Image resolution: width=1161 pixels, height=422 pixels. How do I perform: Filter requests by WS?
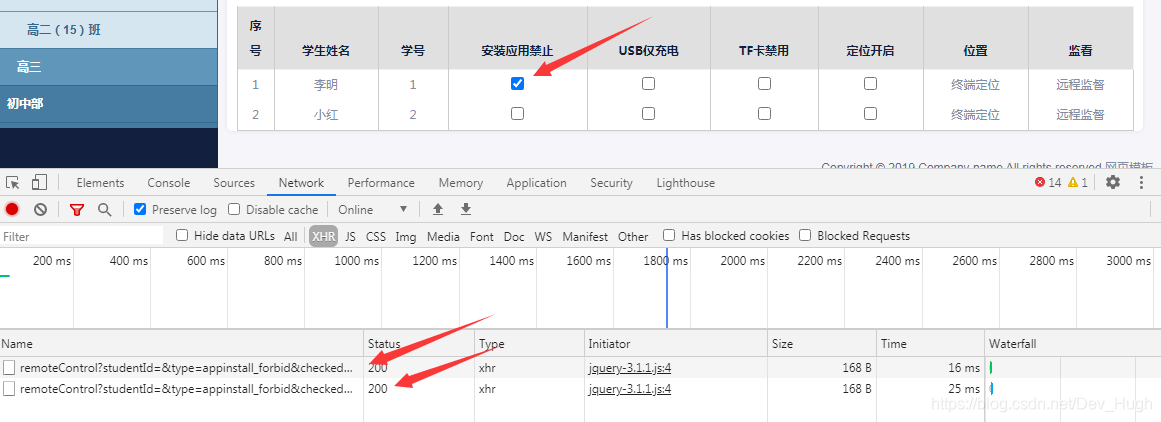click(543, 237)
